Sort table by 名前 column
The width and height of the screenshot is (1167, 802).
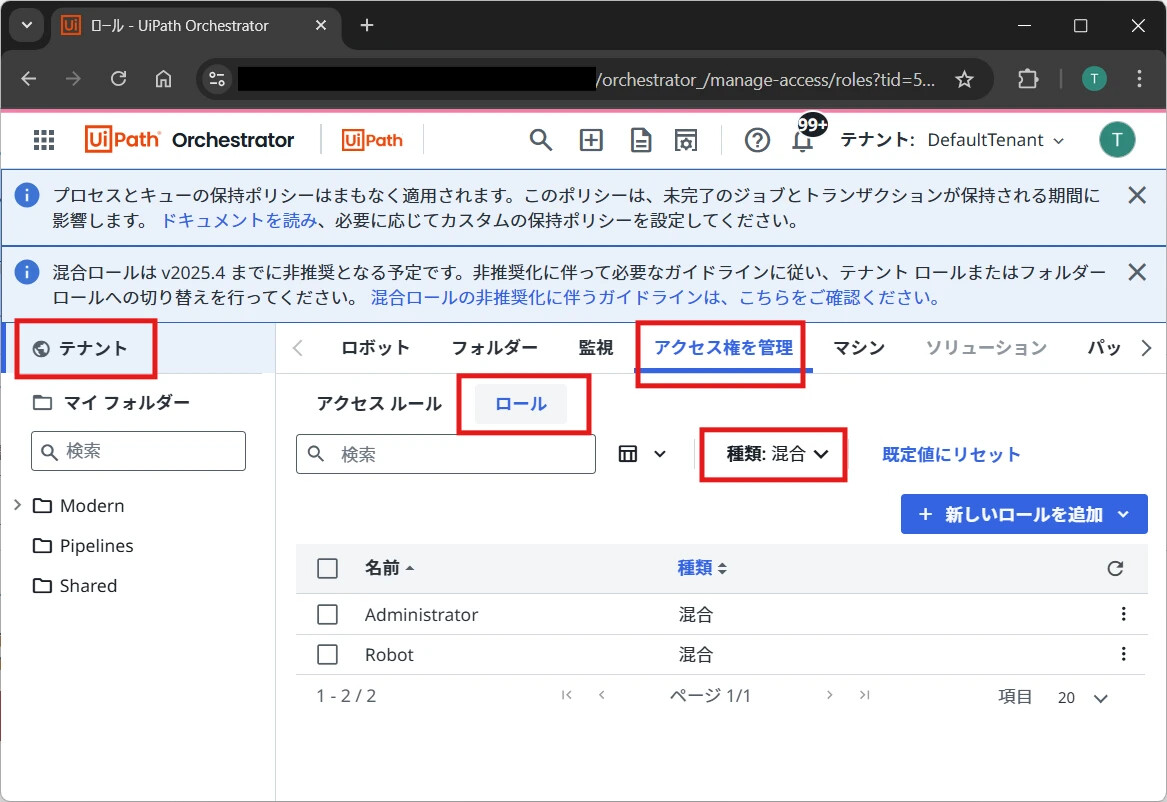pyautogui.click(x=389, y=568)
